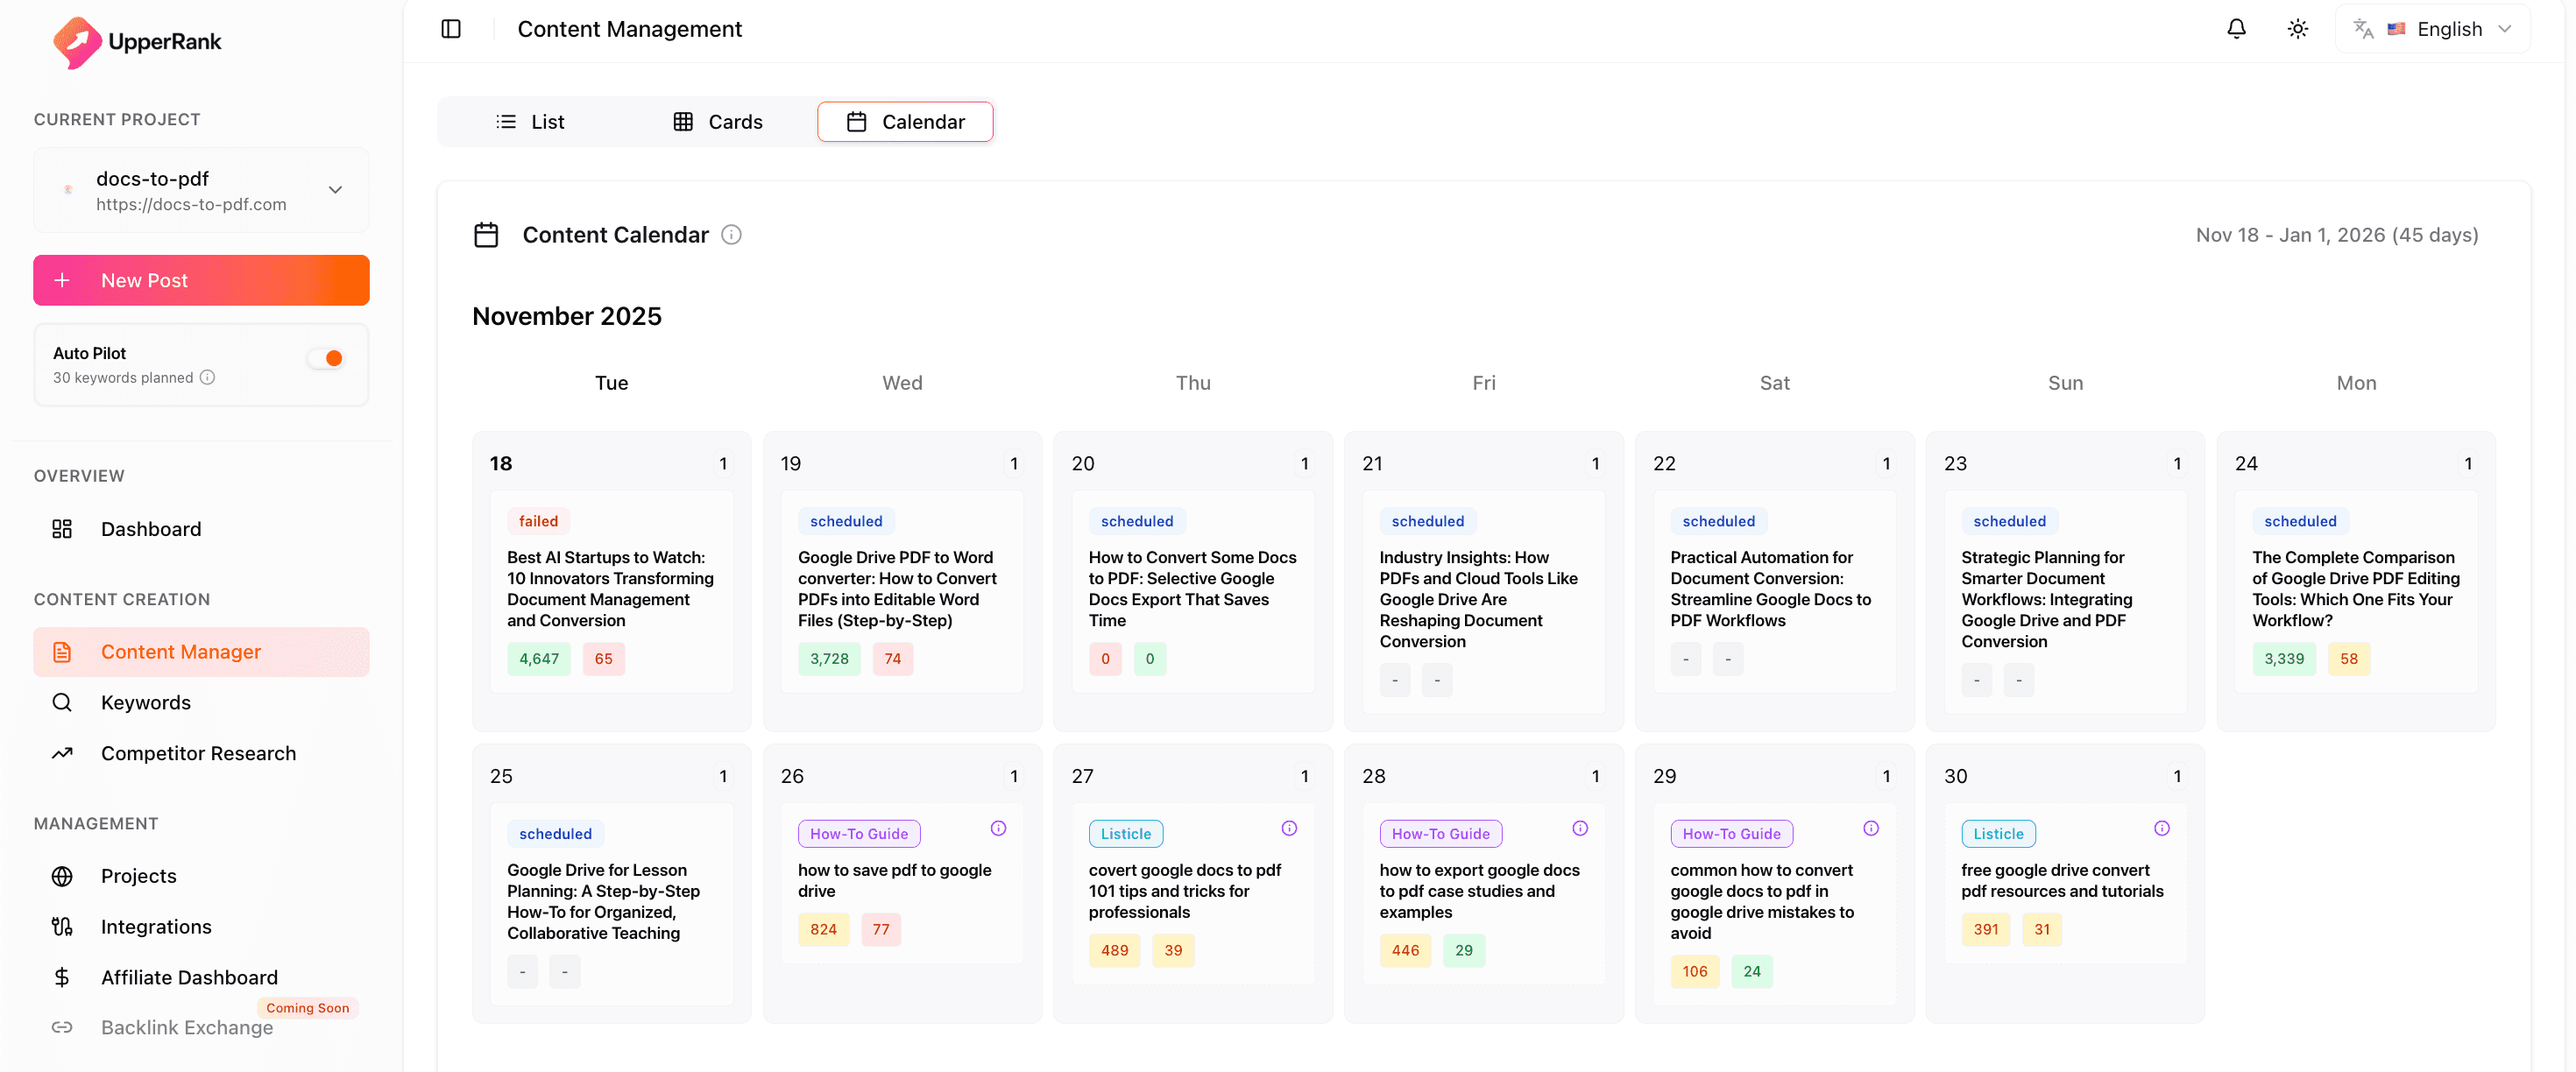Expand the docs-to-pdf project selector
Viewport: 2576px width, 1072px height.
(201, 190)
